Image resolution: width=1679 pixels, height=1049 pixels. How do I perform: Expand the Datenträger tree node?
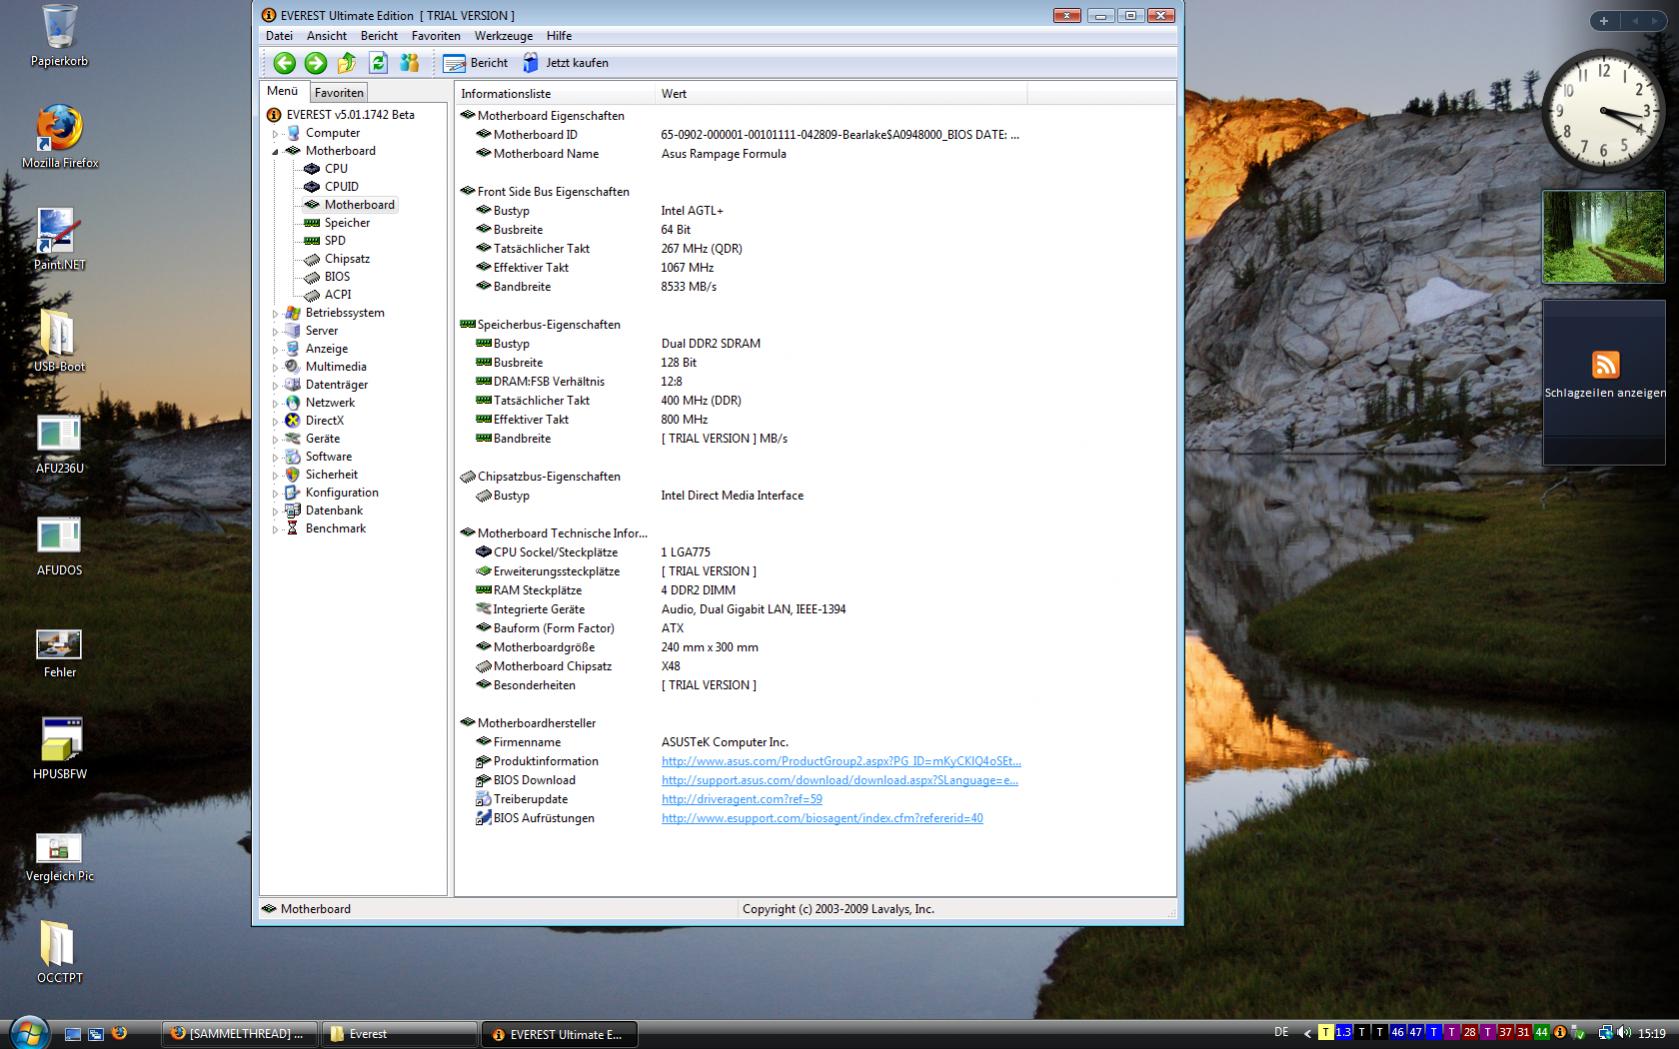275,385
